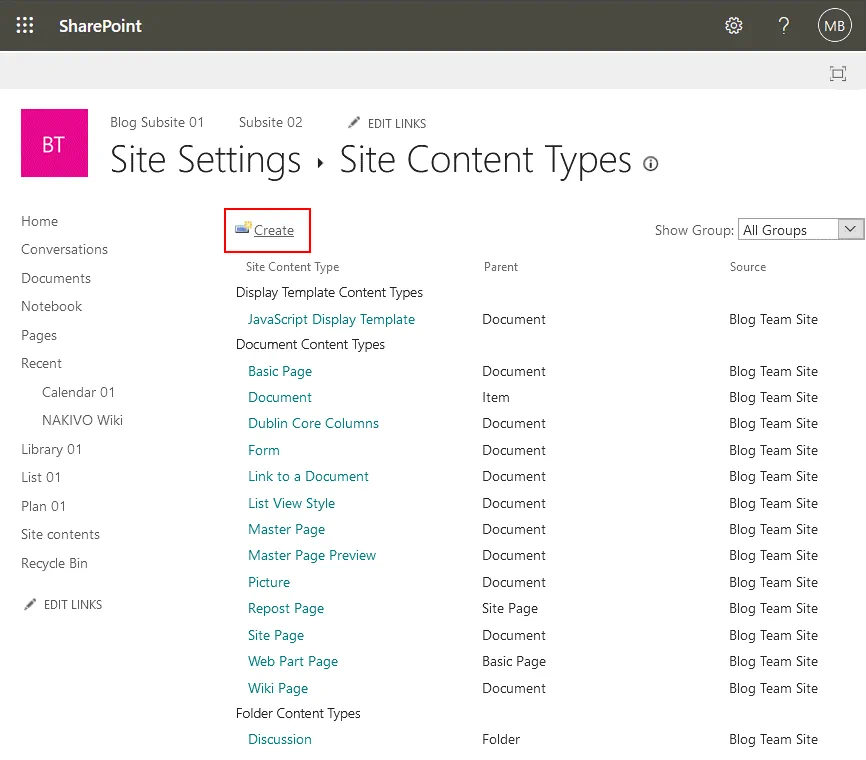Select Documents in left navigation
The width and height of the screenshot is (866, 760).
coord(56,278)
